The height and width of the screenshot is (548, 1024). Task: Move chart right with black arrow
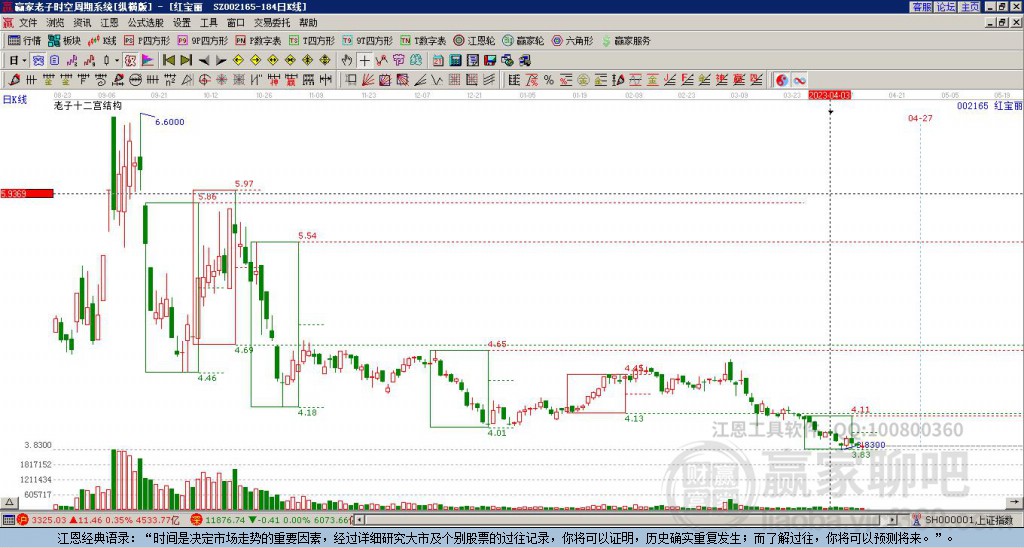tap(221, 60)
